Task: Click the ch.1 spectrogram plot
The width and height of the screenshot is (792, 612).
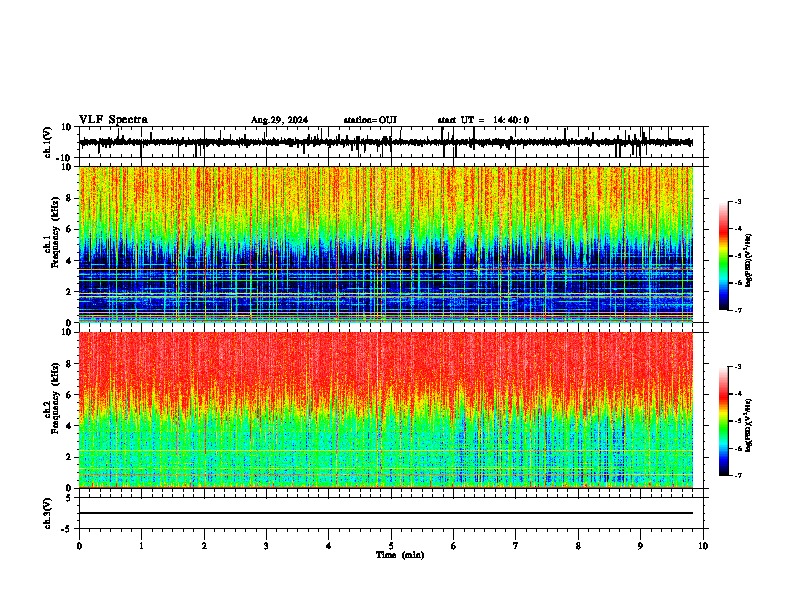Action: click(x=386, y=244)
